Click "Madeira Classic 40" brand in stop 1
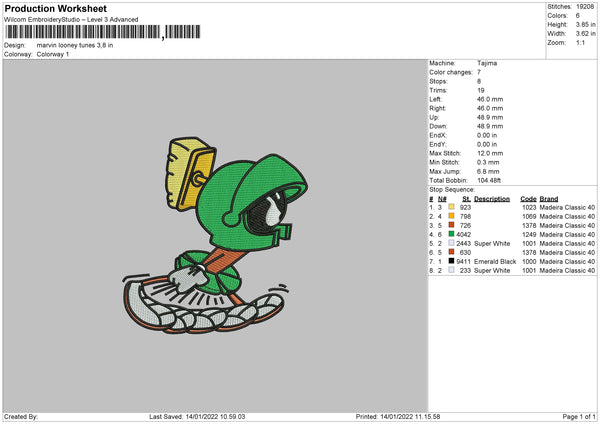Screen dimensions: 600x424 pos(567,207)
